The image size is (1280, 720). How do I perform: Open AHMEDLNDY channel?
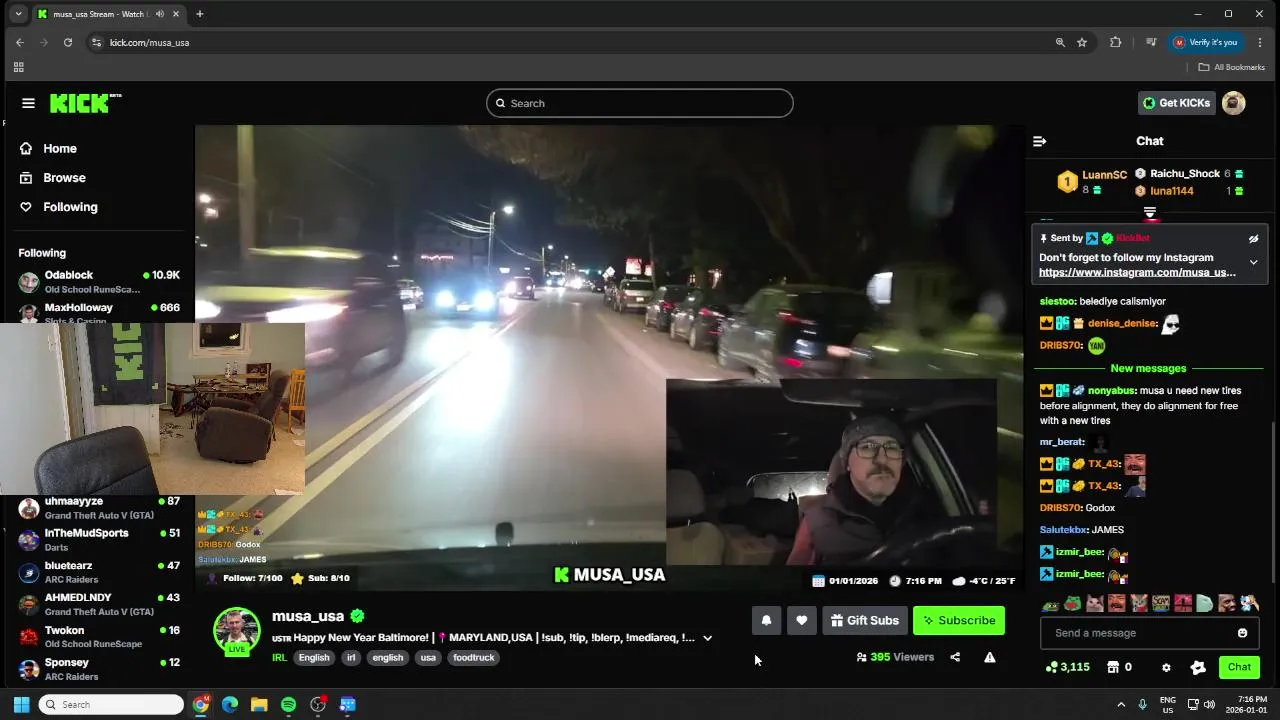pyautogui.click(x=98, y=604)
